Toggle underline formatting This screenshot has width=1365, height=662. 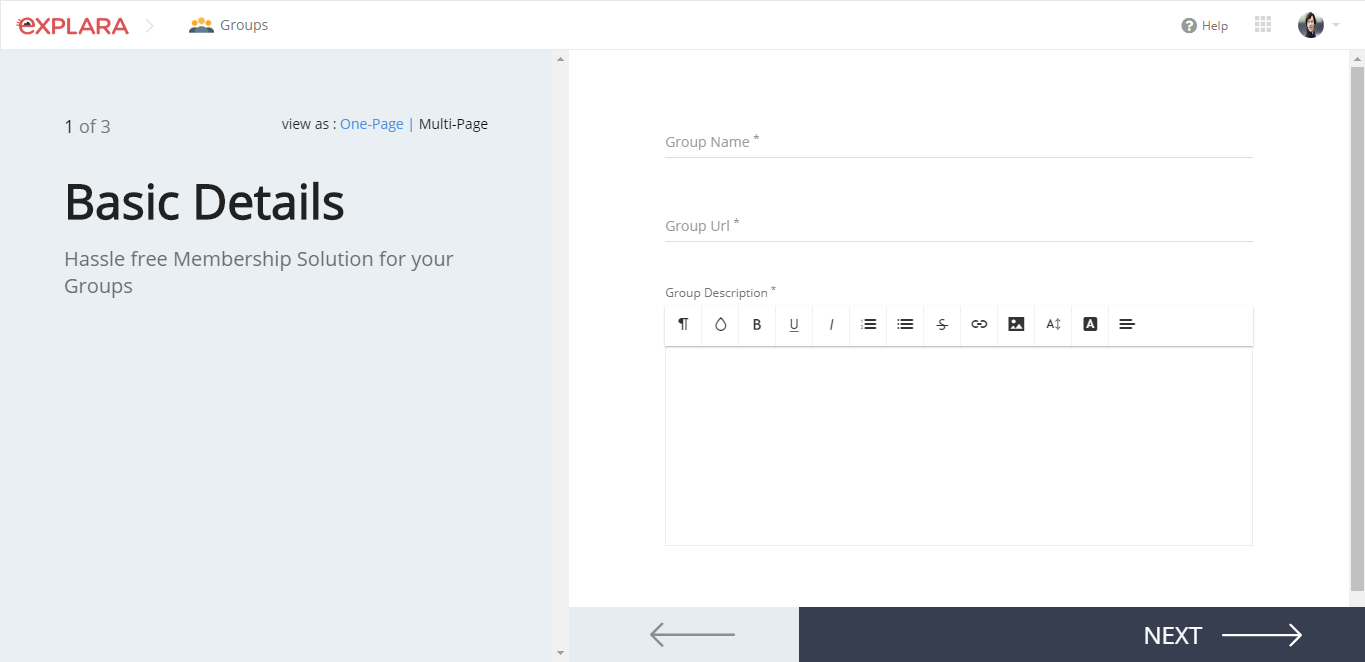coord(794,324)
